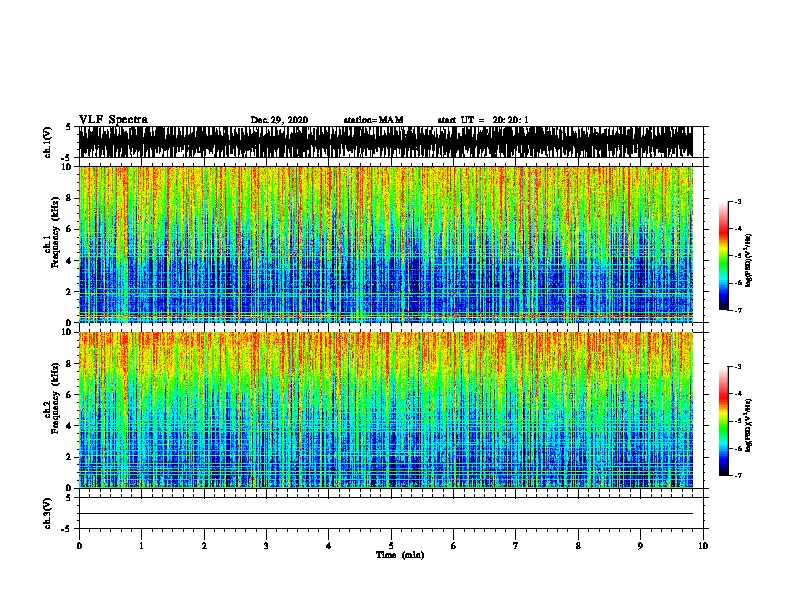The width and height of the screenshot is (792, 612).
Task: Click the ch.2 frequency axis tick label "6"
Action: click(70, 395)
